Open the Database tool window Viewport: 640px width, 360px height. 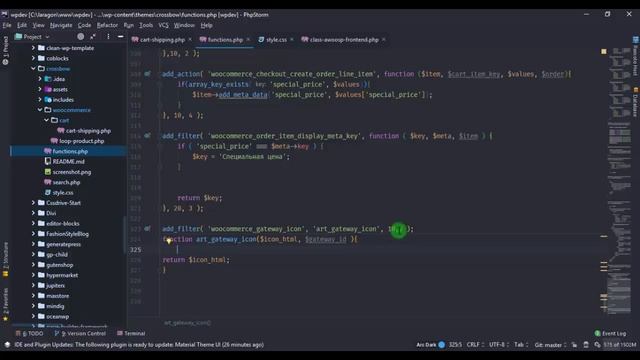pos(636,101)
